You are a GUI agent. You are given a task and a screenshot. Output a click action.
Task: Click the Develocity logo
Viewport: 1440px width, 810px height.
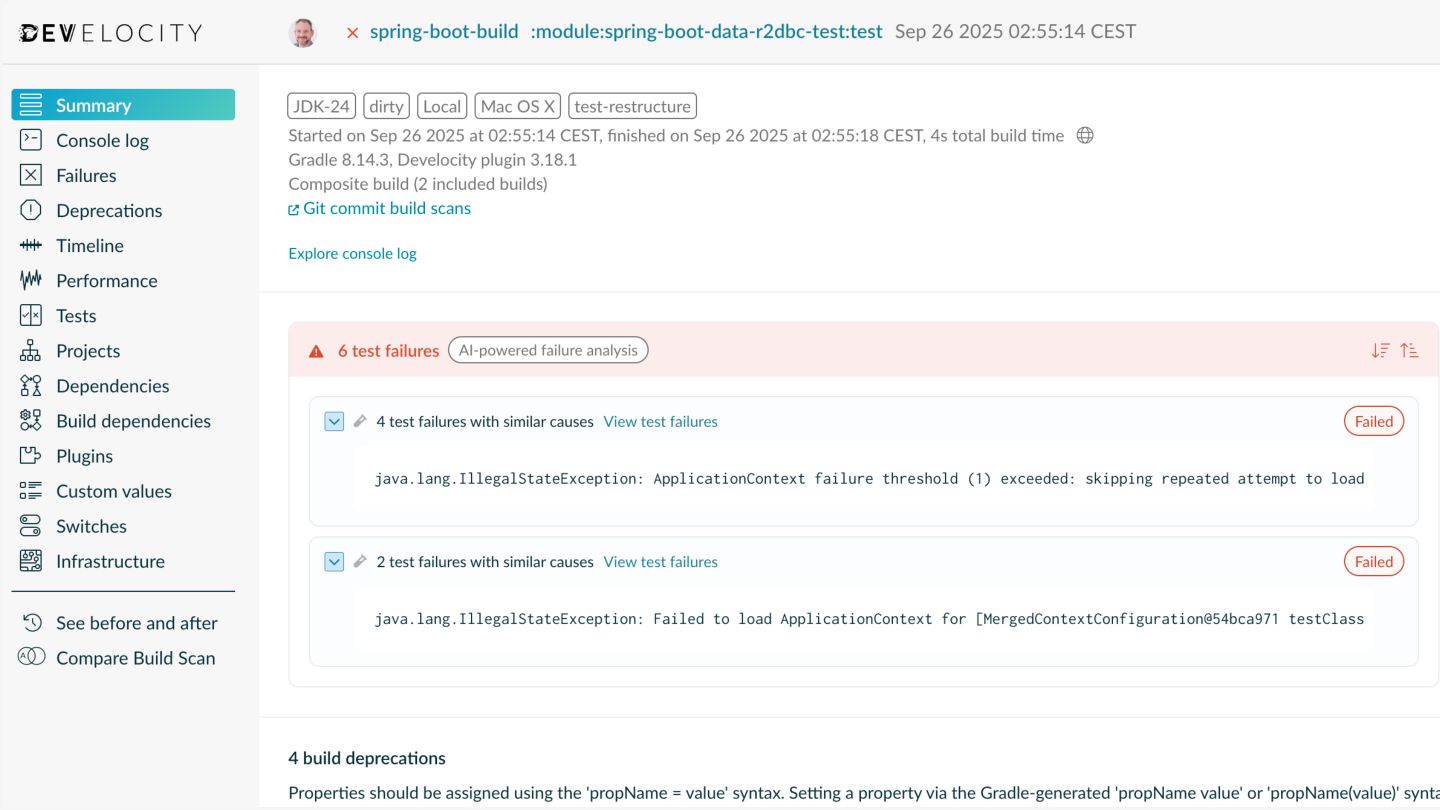point(110,33)
